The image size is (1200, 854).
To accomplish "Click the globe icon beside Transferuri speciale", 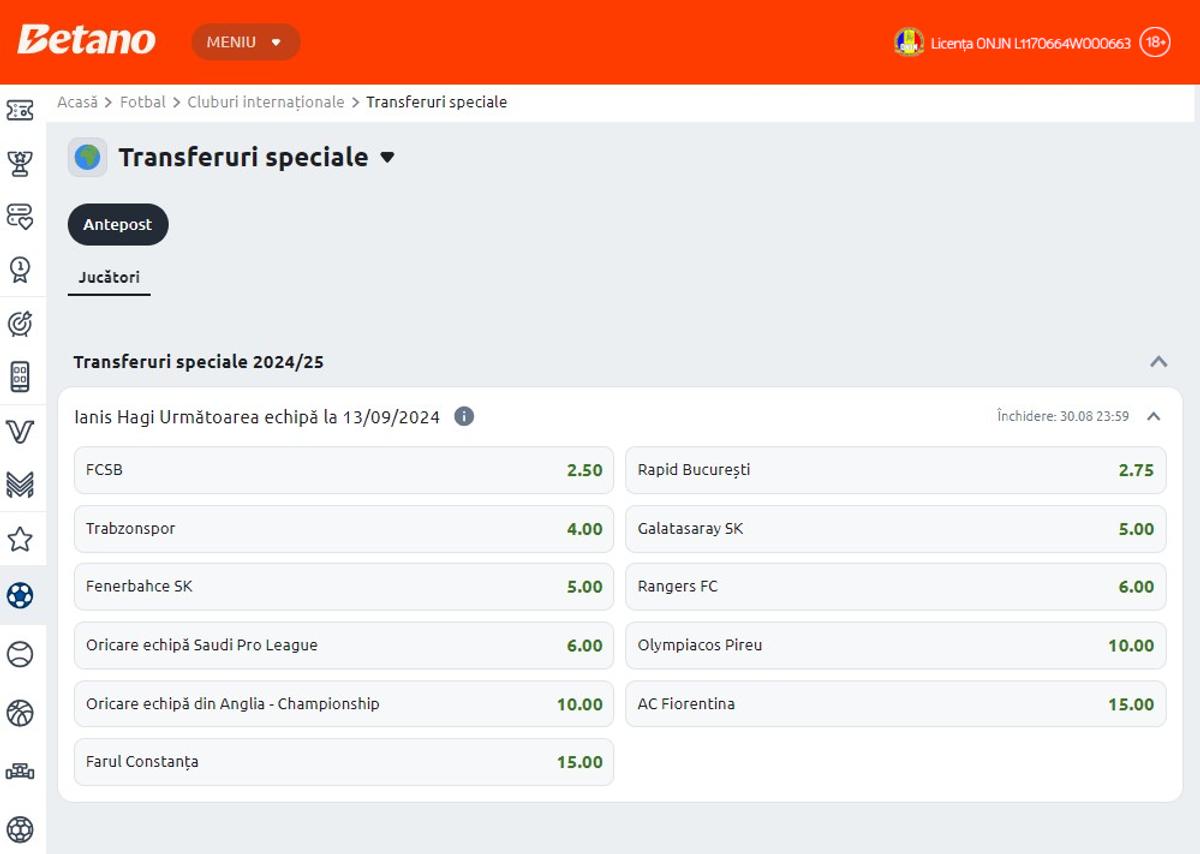I will pyautogui.click(x=88, y=157).
